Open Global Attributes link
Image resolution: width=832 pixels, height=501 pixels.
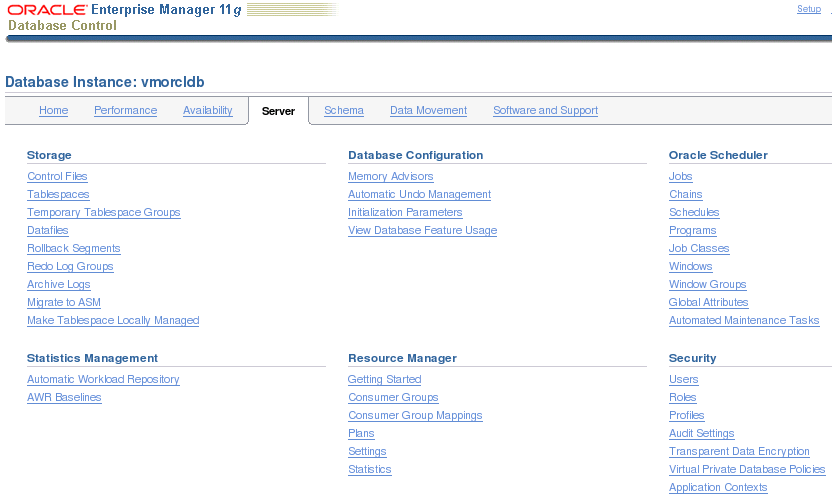click(x=709, y=303)
